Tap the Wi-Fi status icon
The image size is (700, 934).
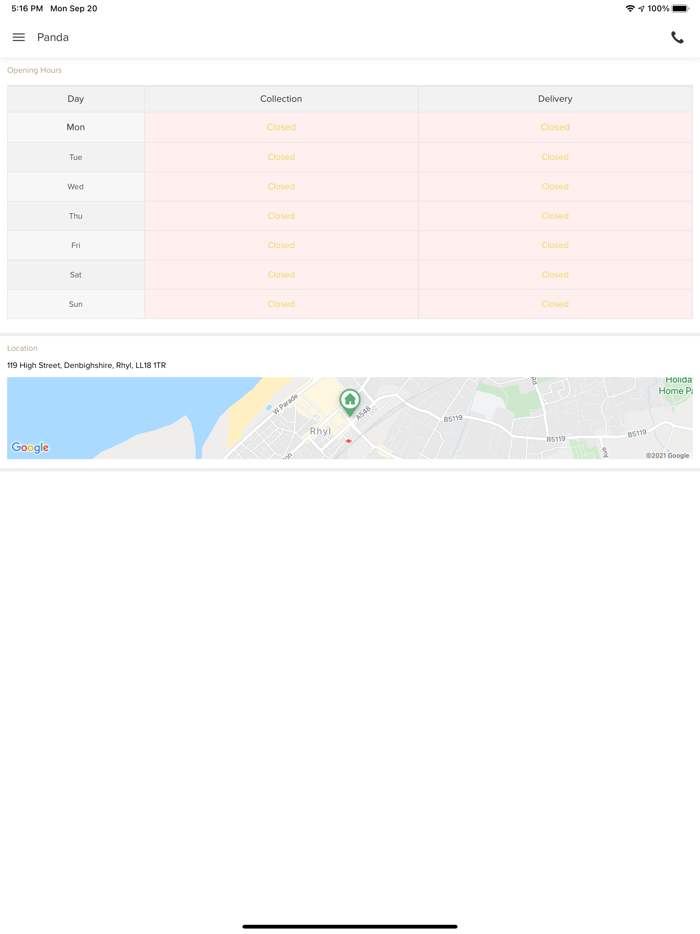point(630,8)
